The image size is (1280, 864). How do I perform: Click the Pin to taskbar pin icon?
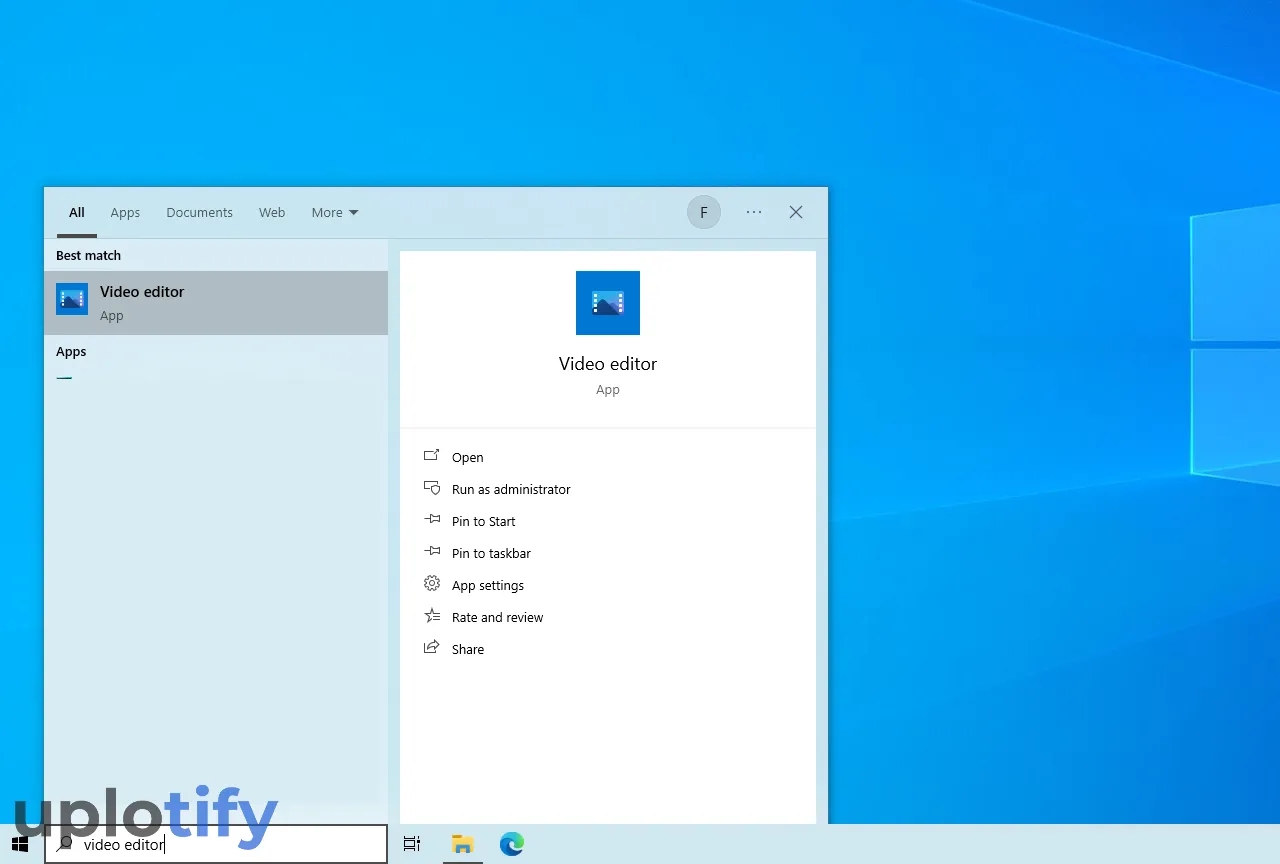[x=432, y=551]
